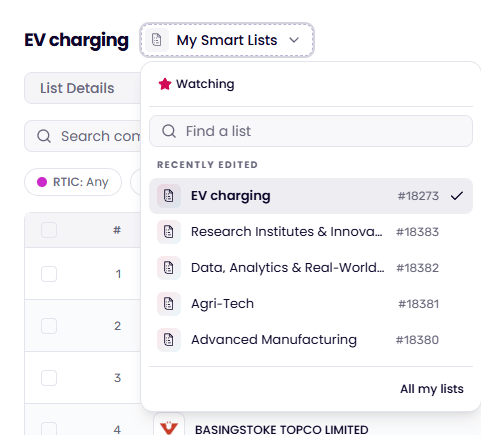The width and height of the screenshot is (481, 435).
Task: Click the purple dot in RTIC chip
Action: (42, 182)
